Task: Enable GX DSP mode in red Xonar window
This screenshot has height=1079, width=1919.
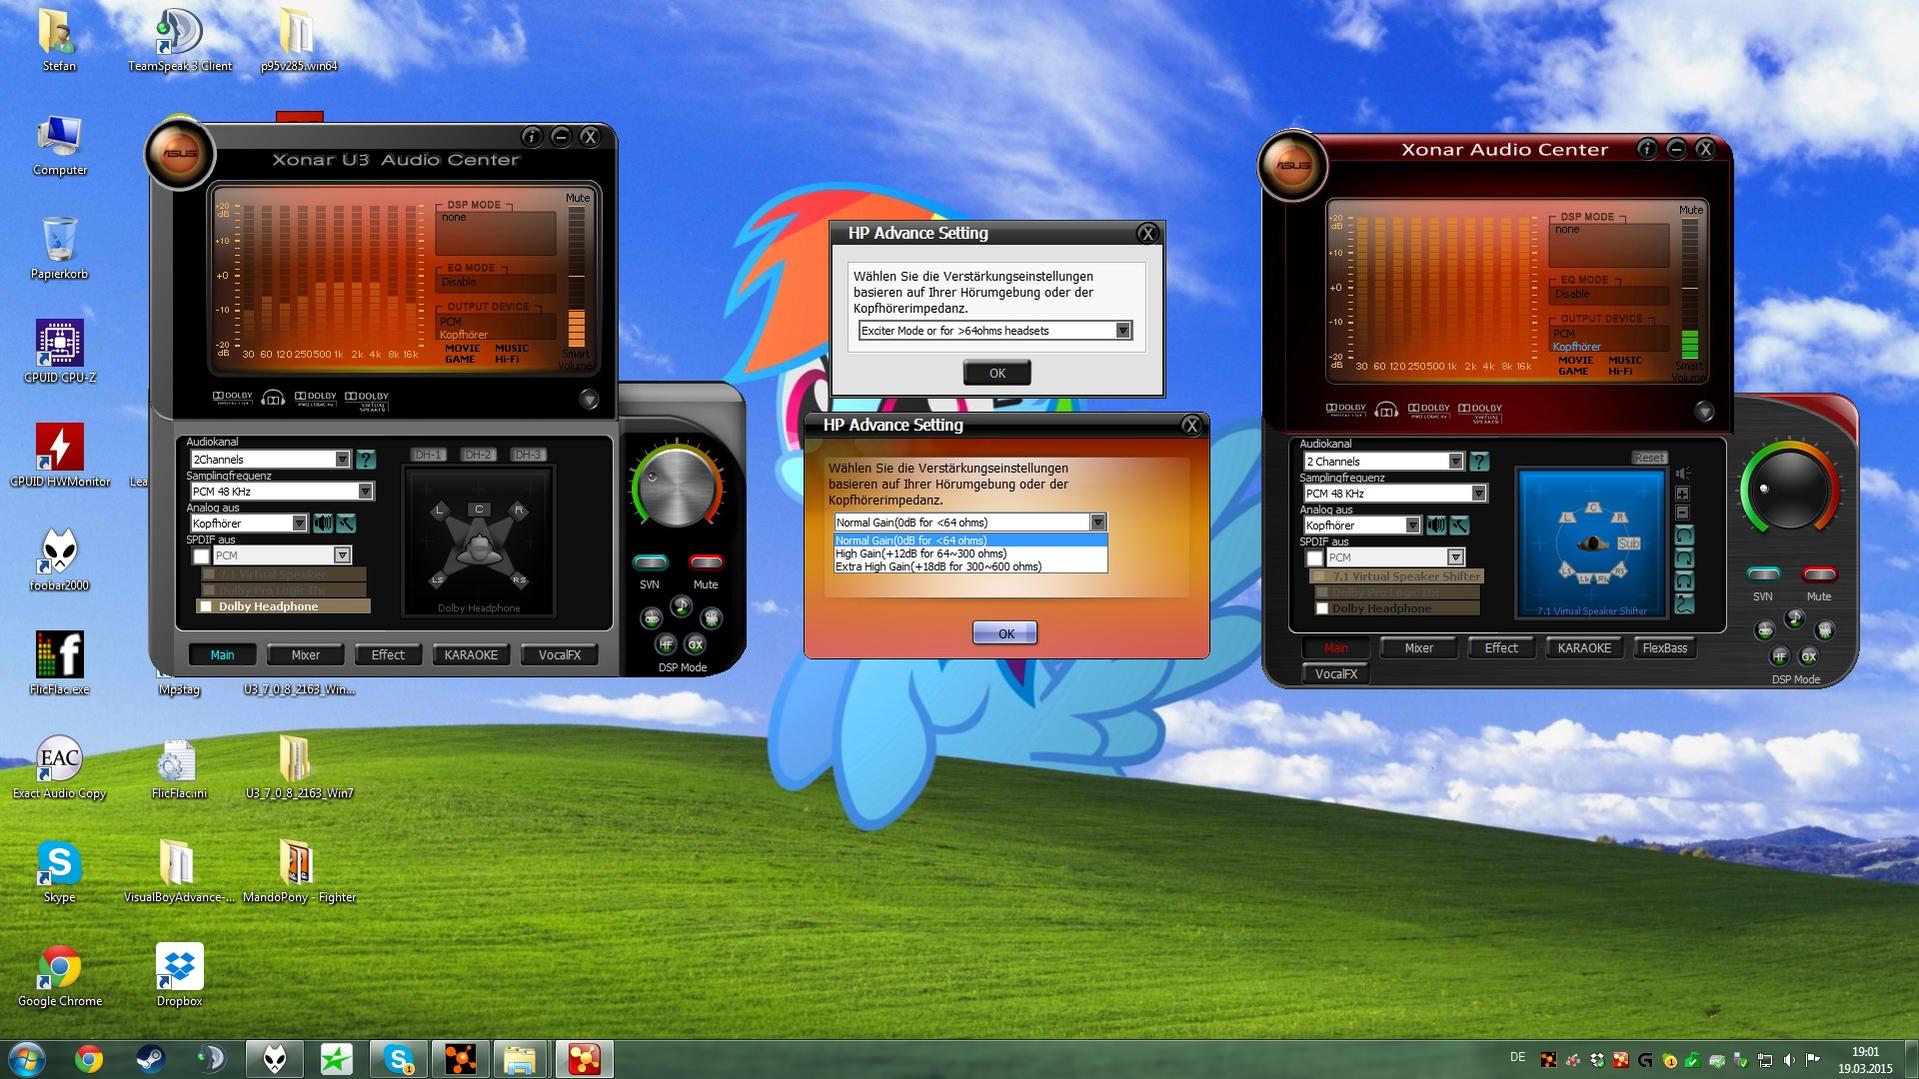Action: 1809,657
